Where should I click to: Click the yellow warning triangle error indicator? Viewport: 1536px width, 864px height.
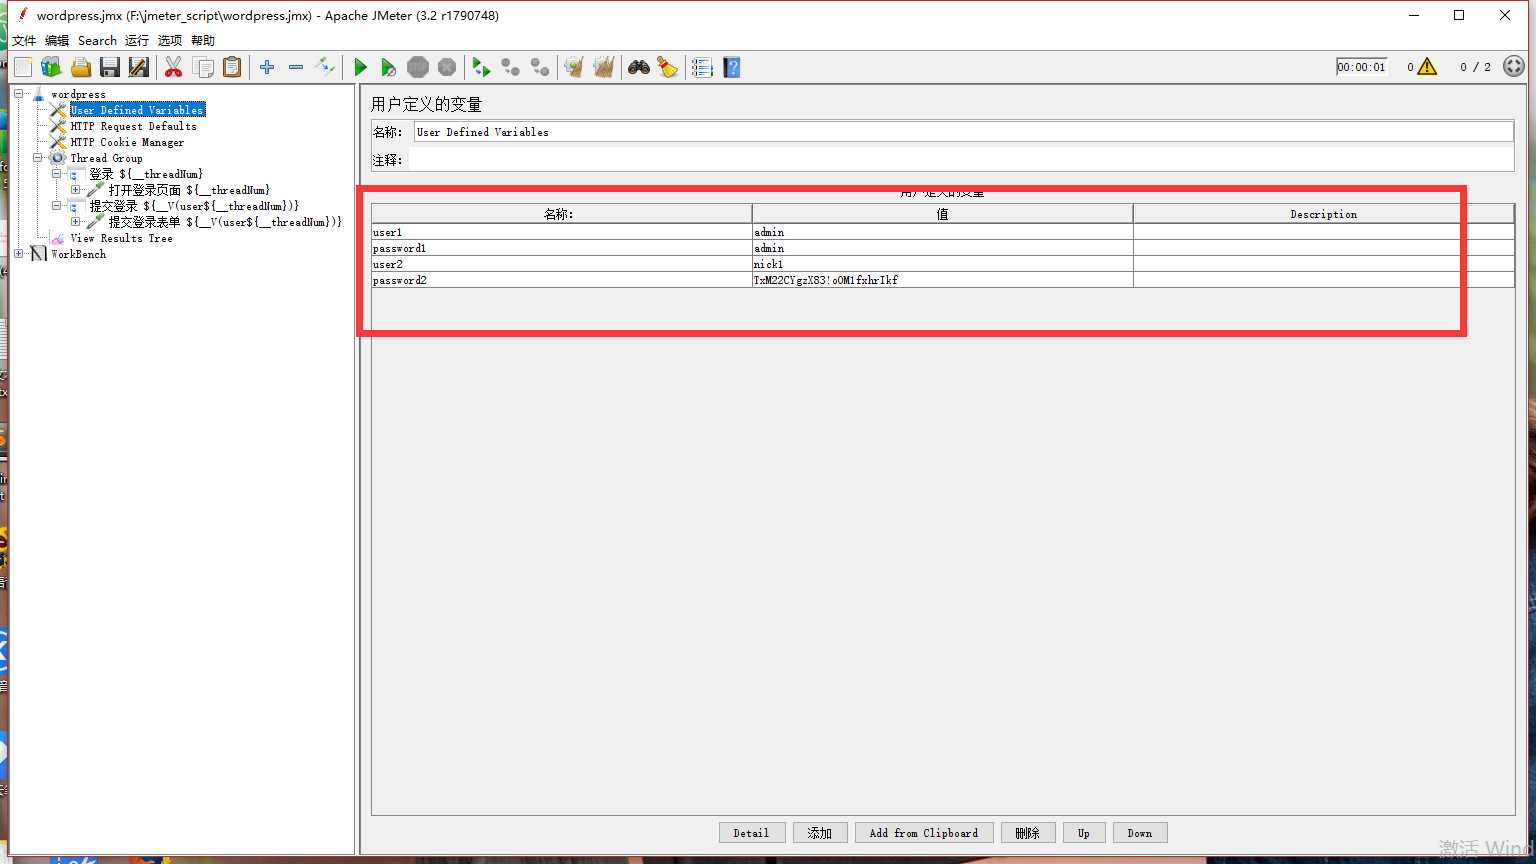point(1427,67)
